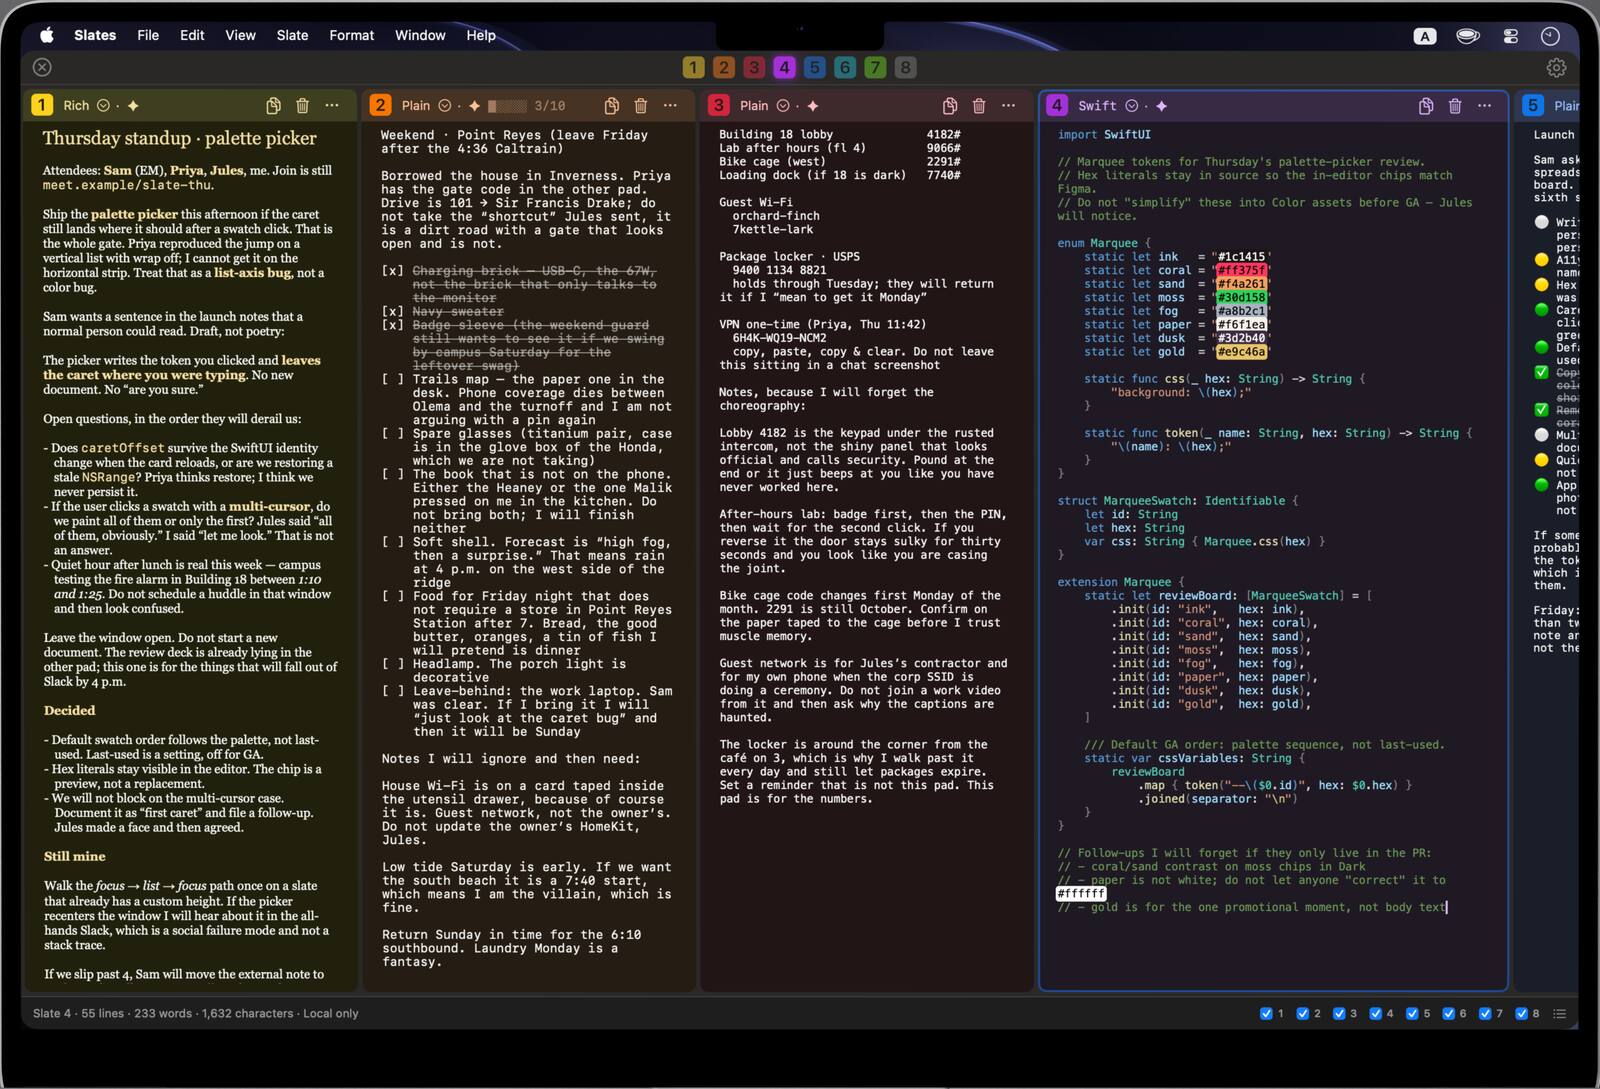This screenshot has width=1600, height=1089.
Task: Switch to slate tab 6 in top strip
Action: 845,67
